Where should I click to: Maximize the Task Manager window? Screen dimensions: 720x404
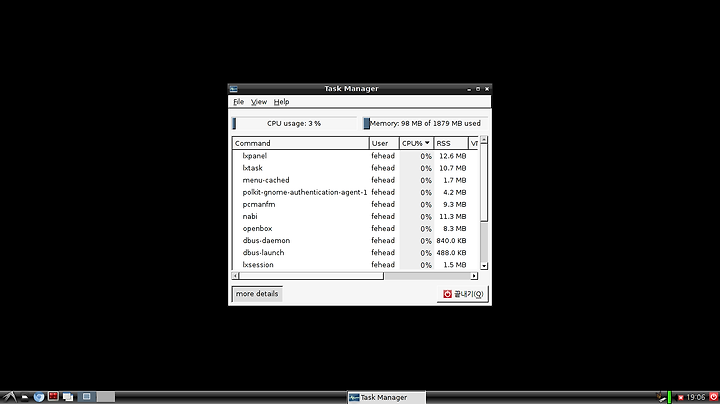[x=478, y=89]
